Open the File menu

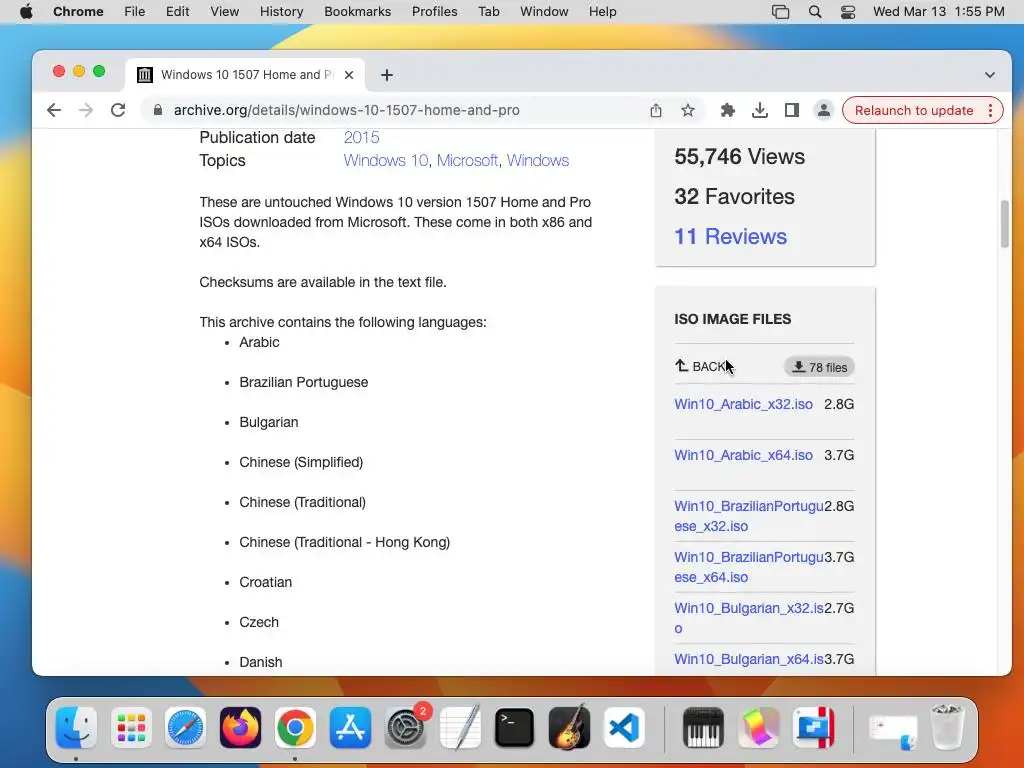(135, 12)
